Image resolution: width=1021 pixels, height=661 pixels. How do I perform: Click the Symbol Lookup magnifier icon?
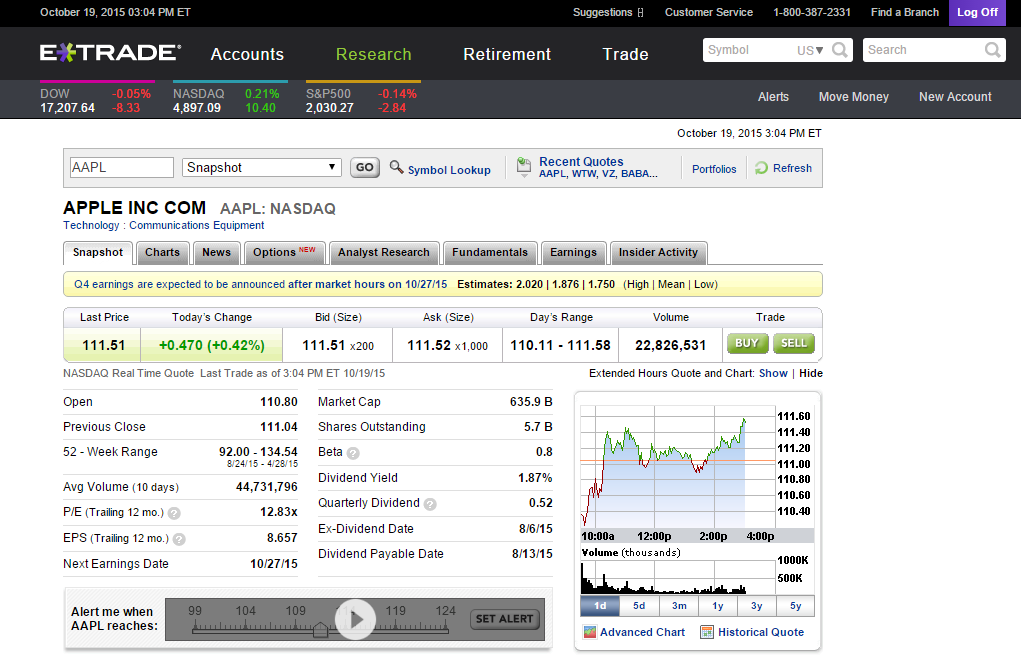396,167
